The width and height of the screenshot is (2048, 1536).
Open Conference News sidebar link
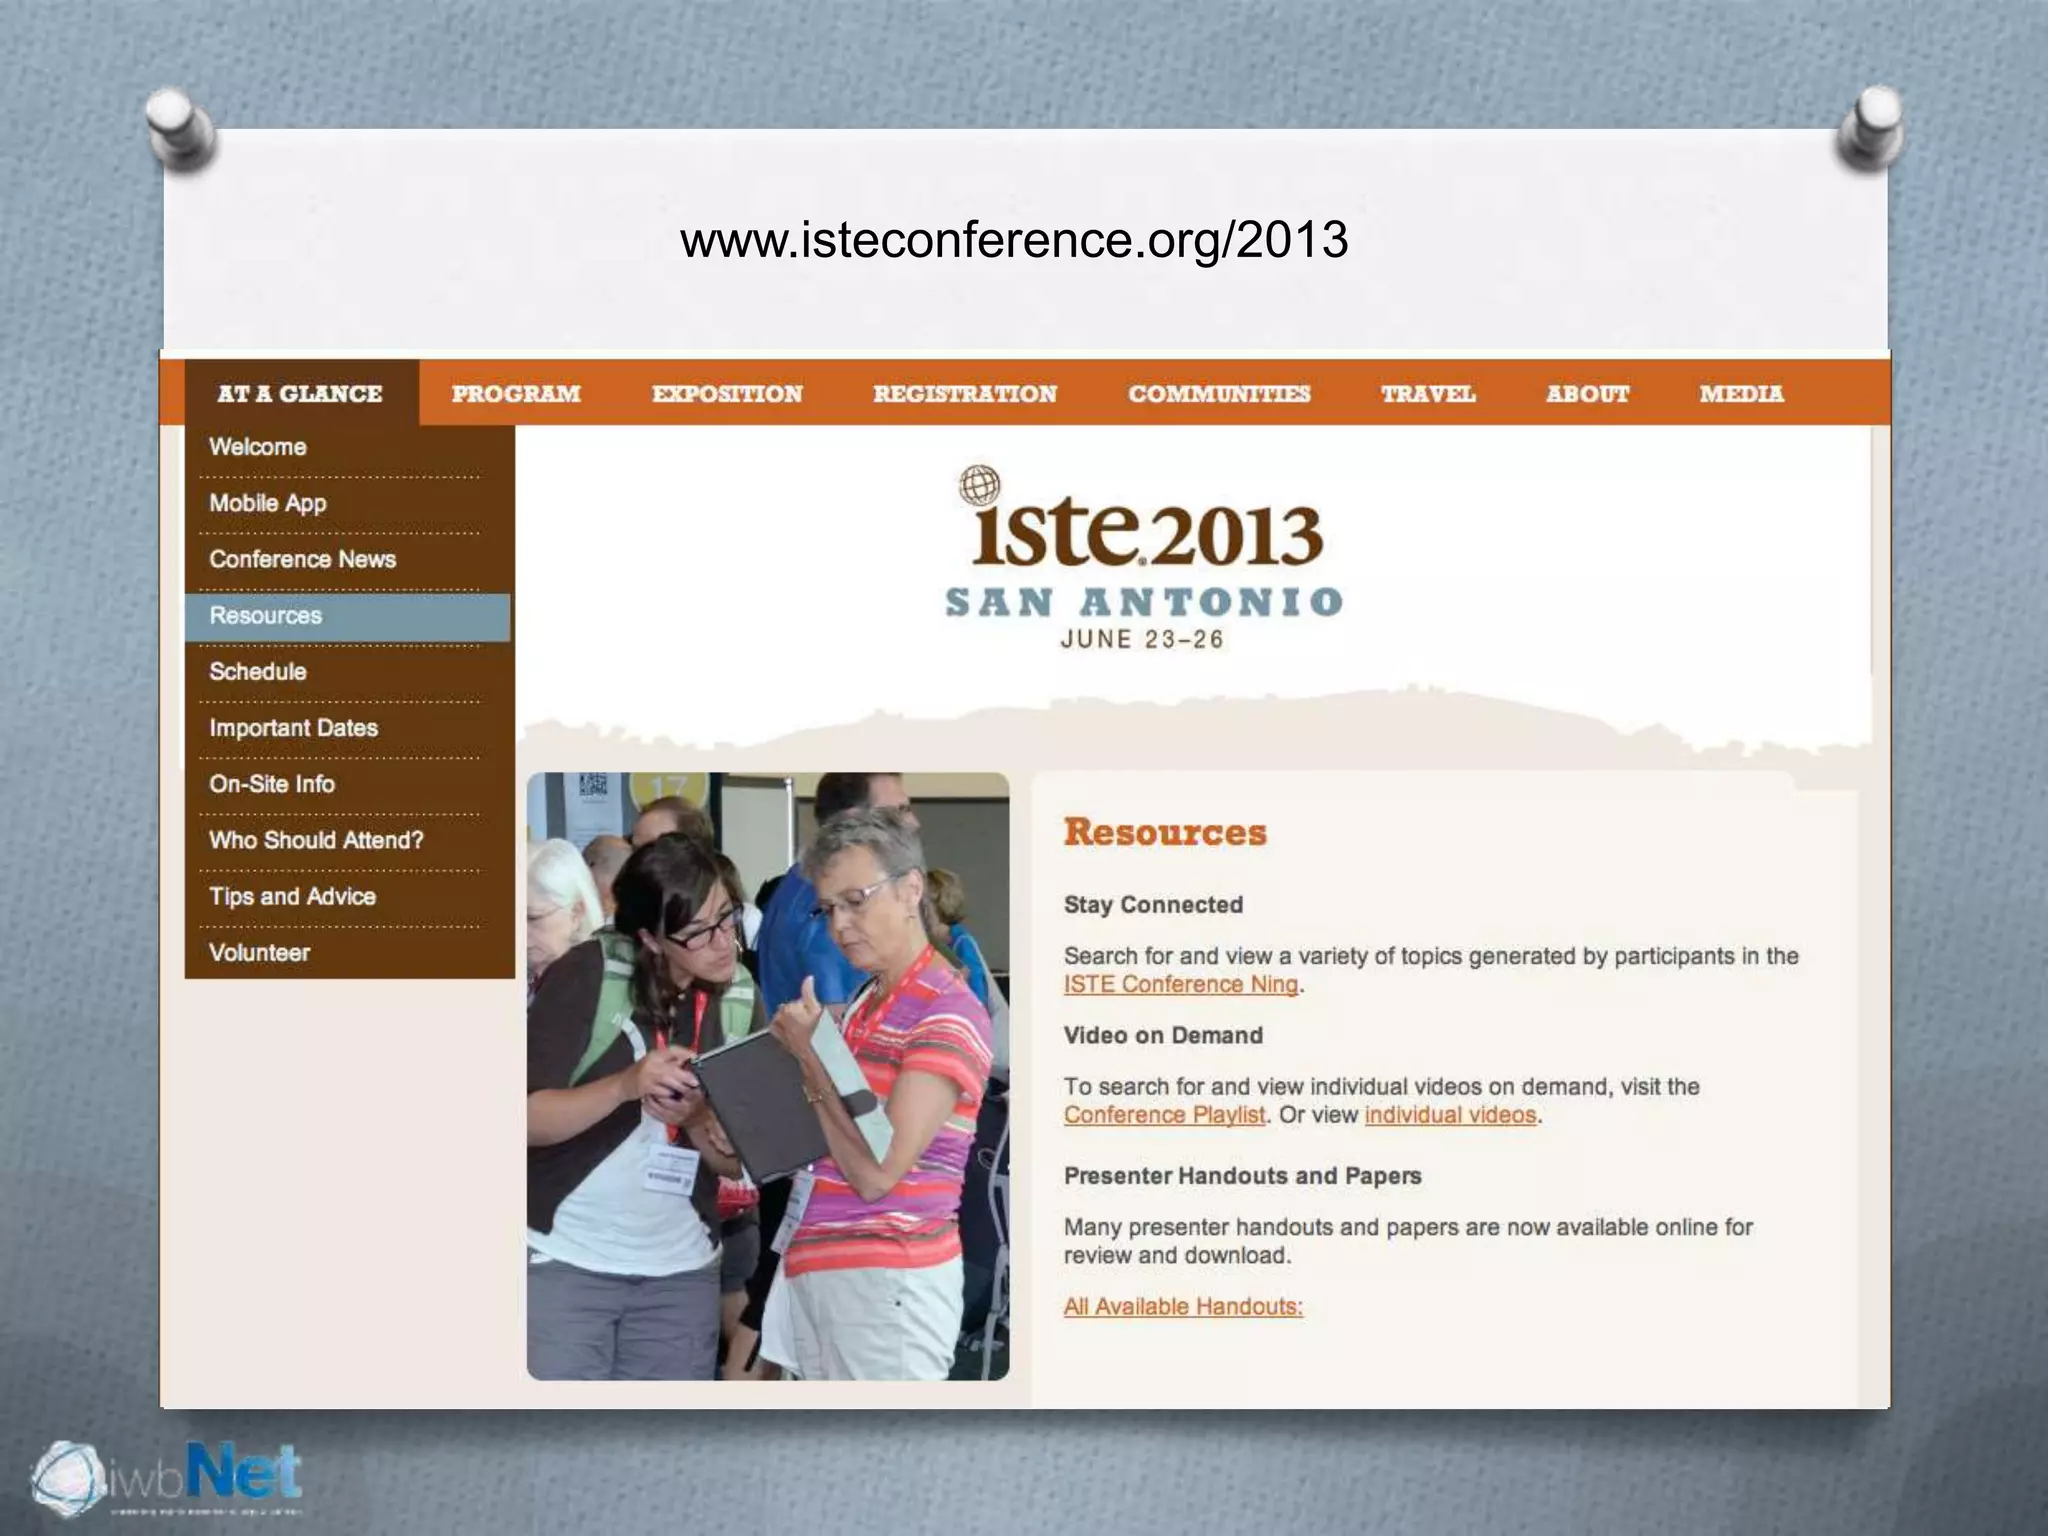[302, 559]
